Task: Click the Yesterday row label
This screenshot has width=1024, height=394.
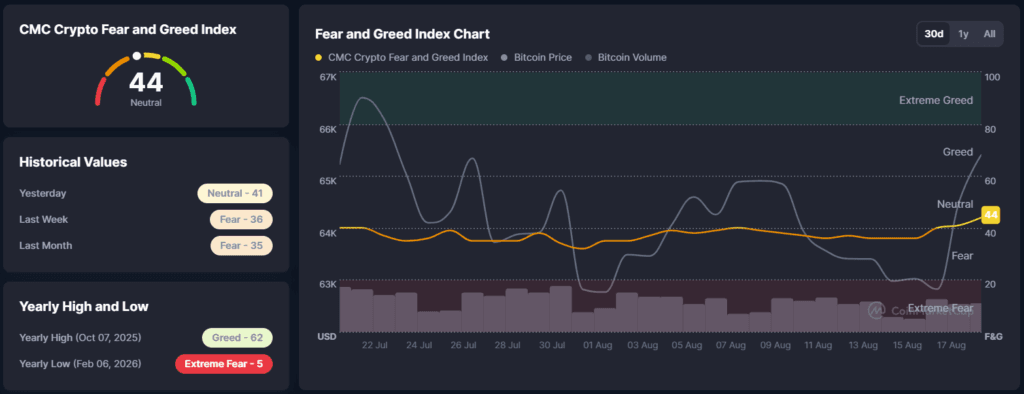Action: pyautogui.click(x=43, y=193)
